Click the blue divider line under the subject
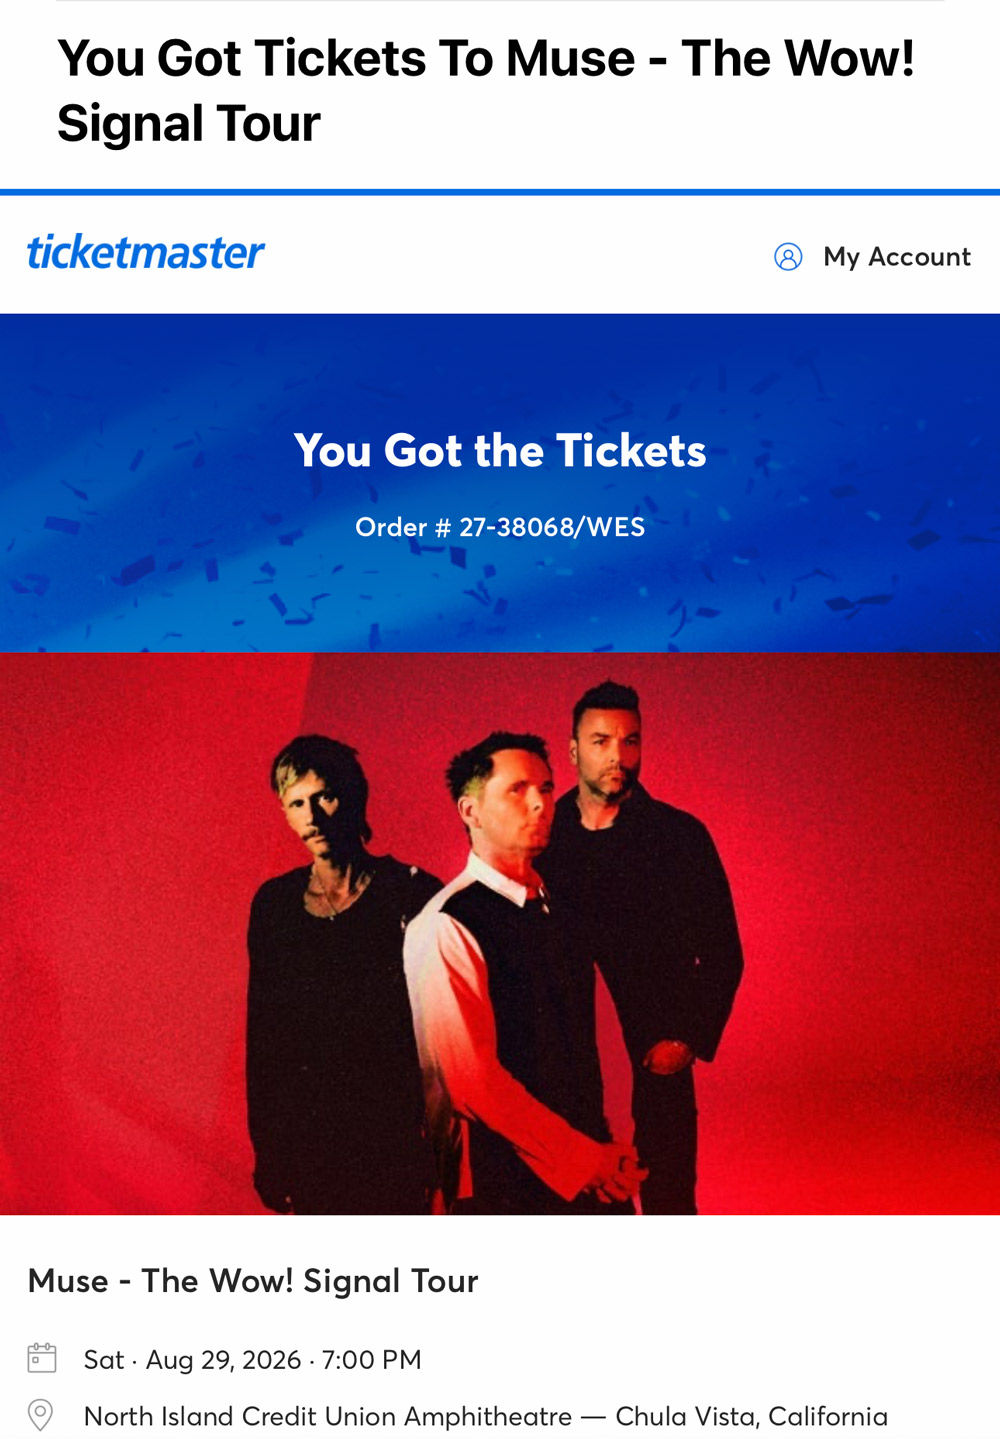 pos(500,192)
